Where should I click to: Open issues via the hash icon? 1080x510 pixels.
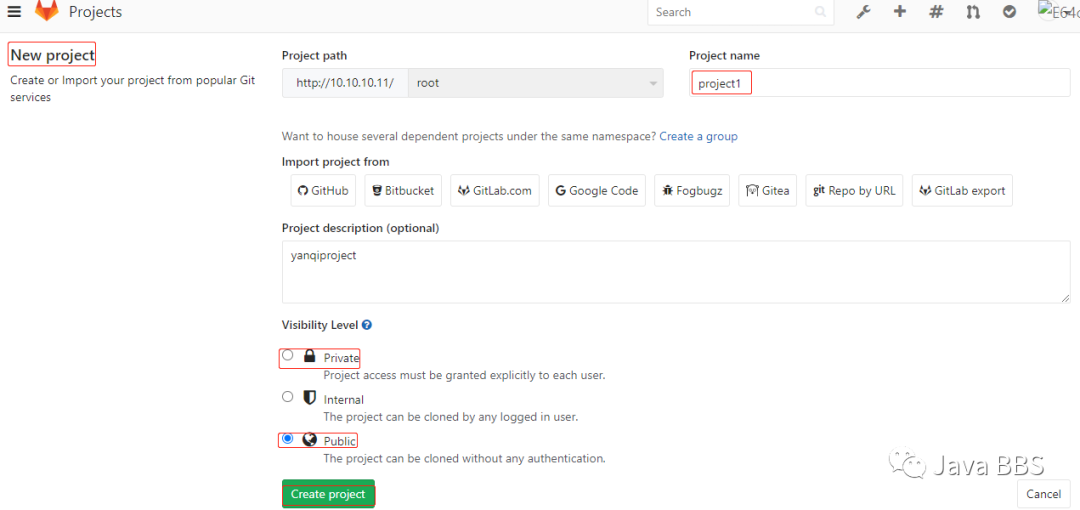coord(936,12)
